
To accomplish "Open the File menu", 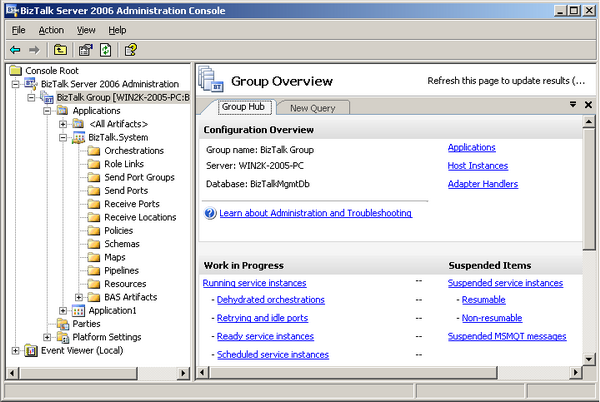I will click(x=18, y=30).
